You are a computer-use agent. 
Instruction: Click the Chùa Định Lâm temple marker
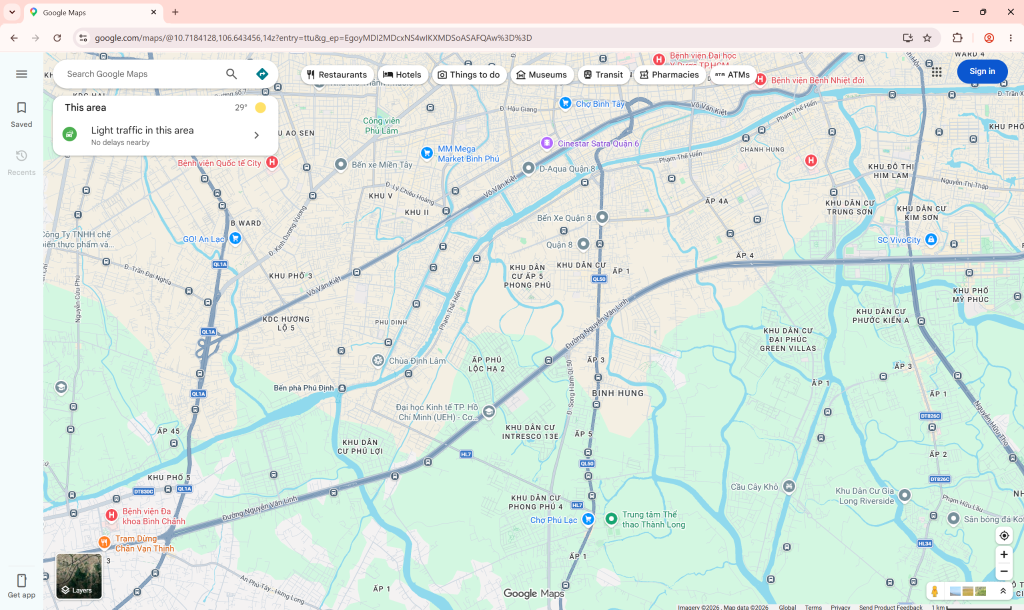[x=377, y=361]
